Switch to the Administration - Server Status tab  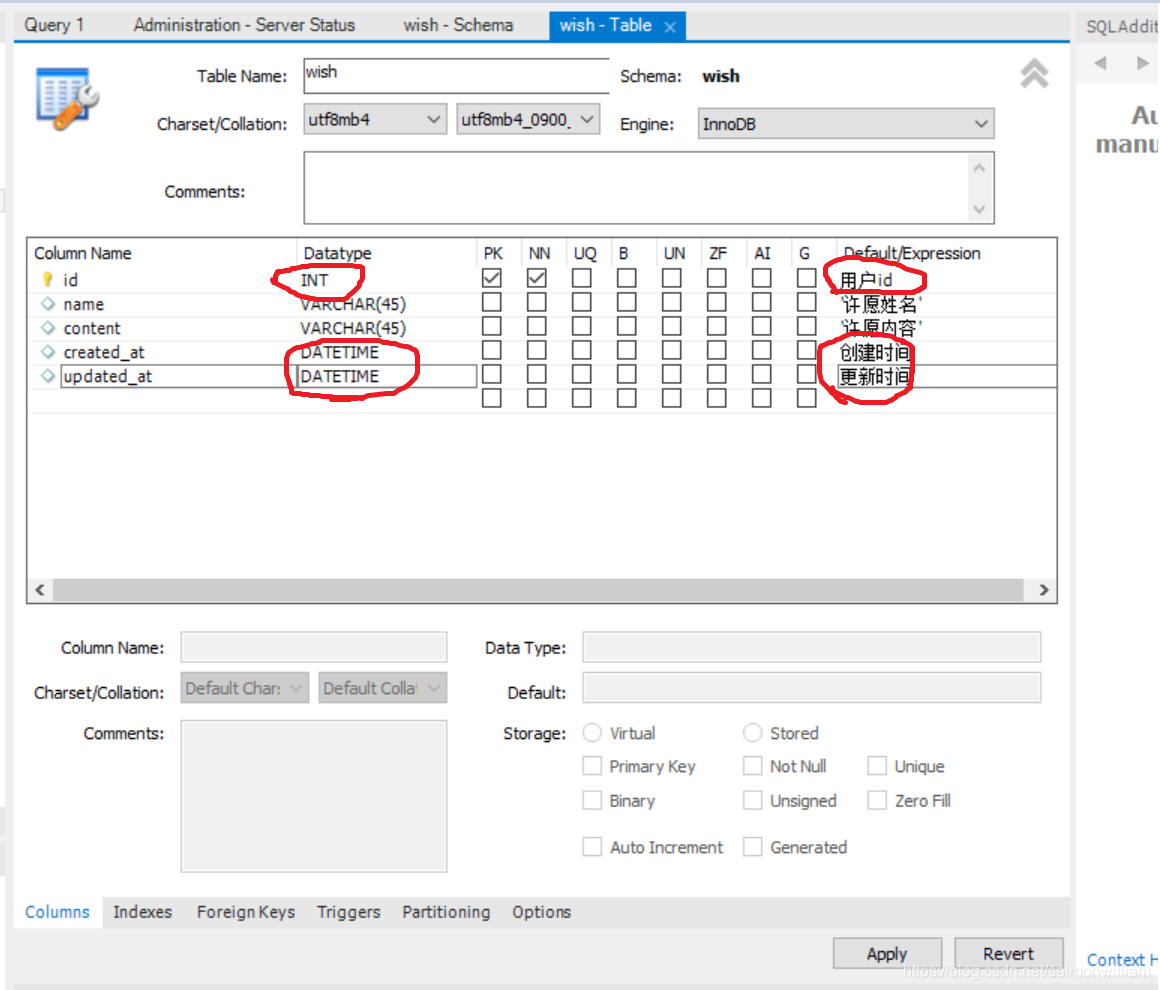click(243, 24)
